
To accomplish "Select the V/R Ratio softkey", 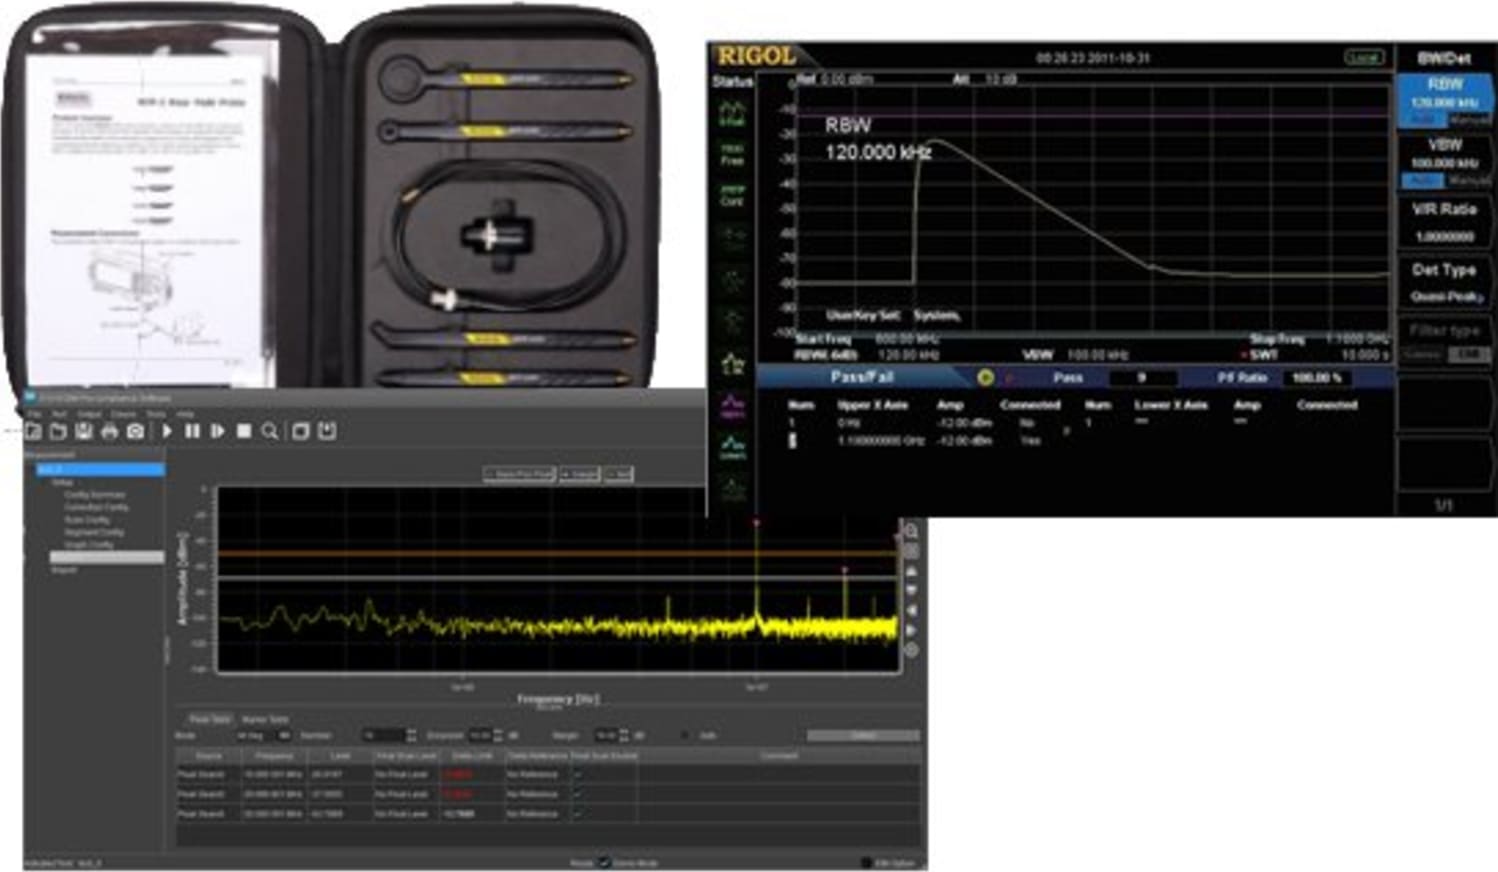I will pos(1445,222).
